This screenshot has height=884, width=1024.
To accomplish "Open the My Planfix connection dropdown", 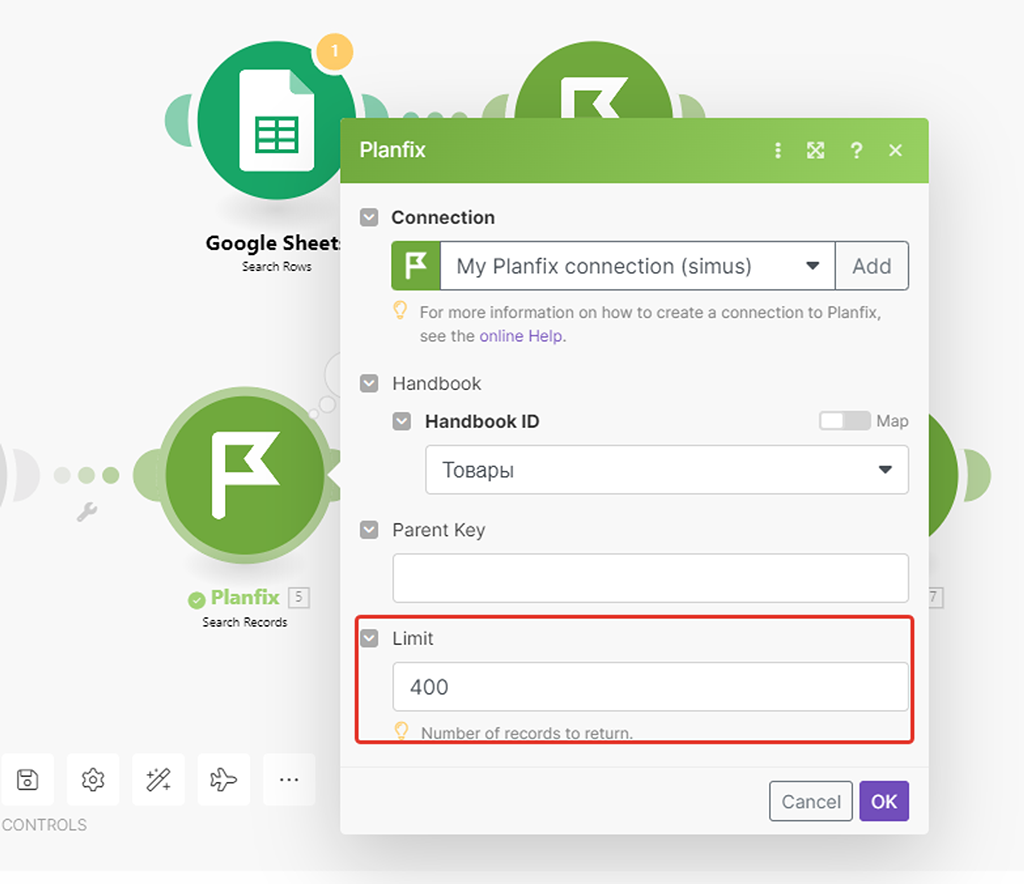I will 637,266.
